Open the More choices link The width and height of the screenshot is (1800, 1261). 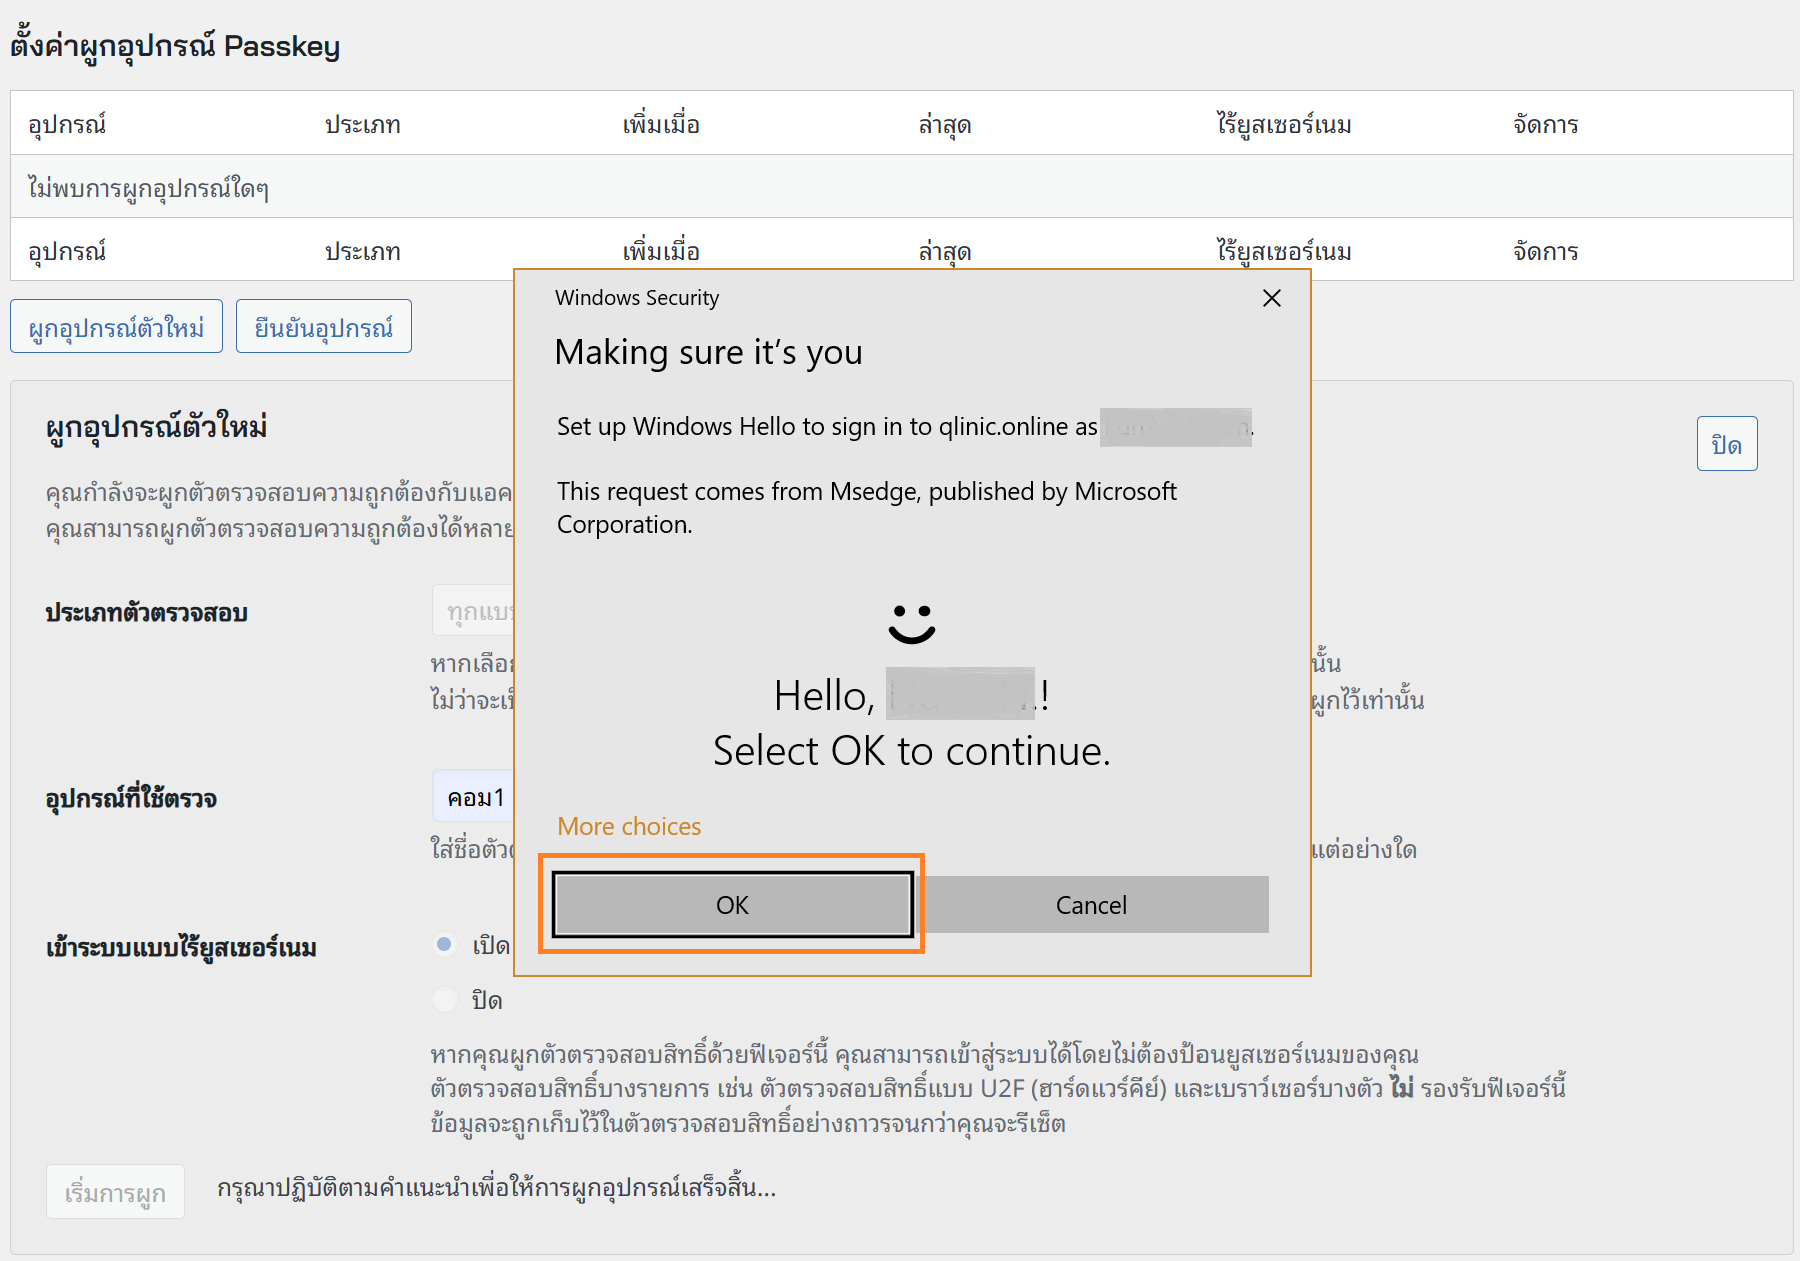629,826
